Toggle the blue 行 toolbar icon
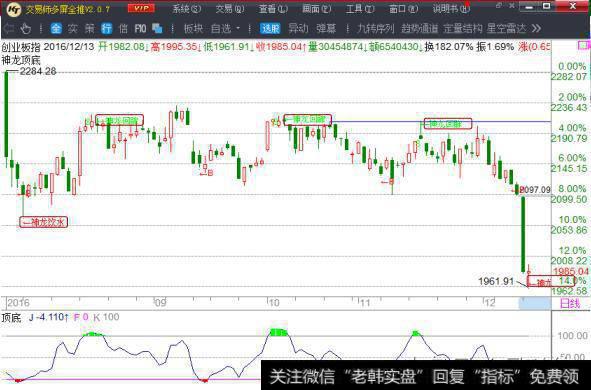Image resolution: width=591 pixels, height=390 pixels. 107,28
